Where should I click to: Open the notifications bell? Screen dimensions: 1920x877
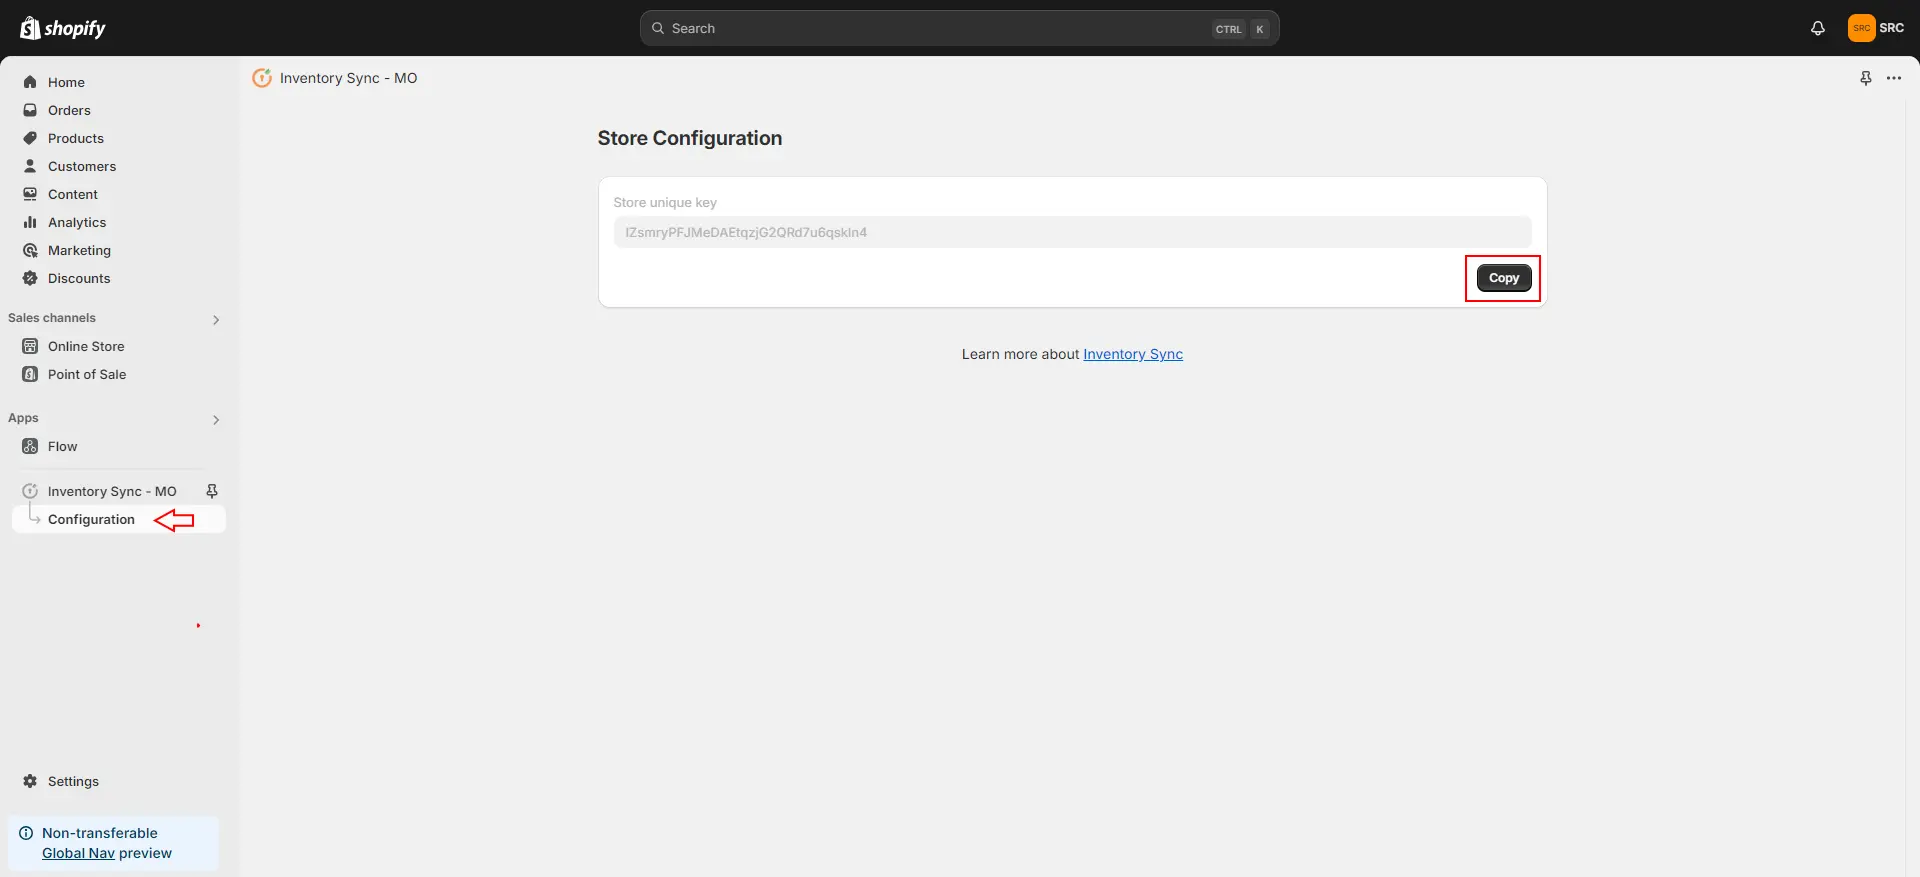[x=1817, y=28]
